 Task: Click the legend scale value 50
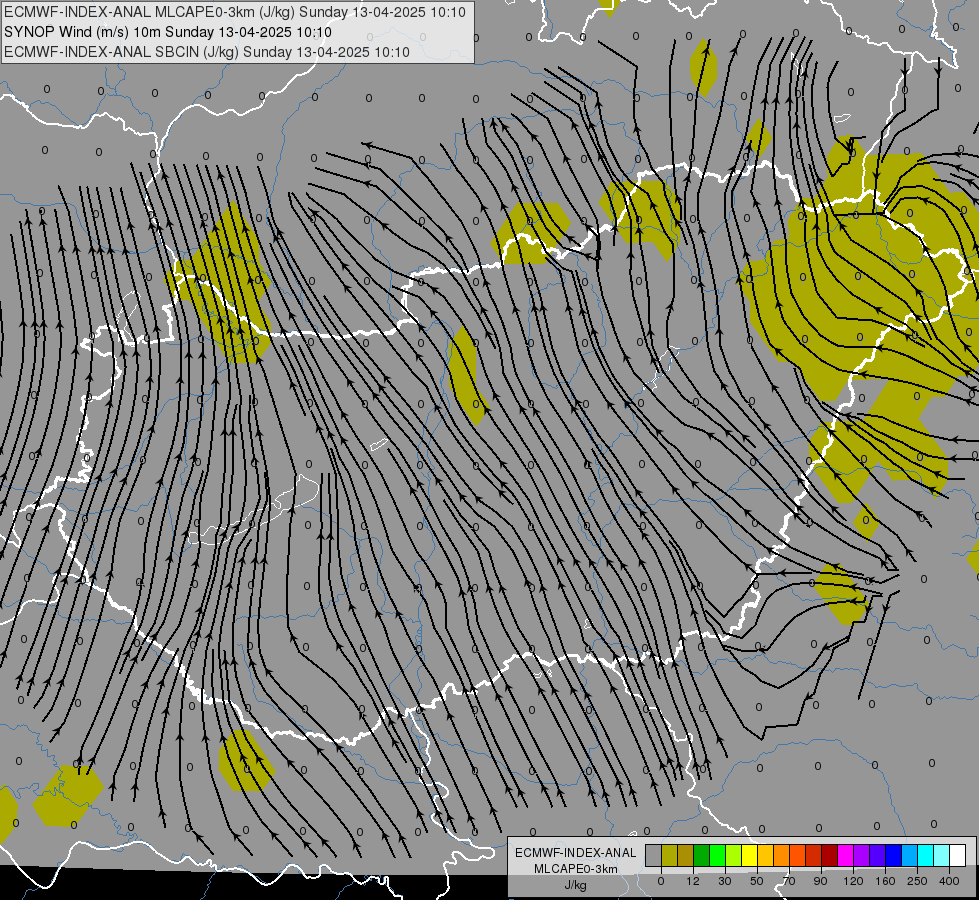click(x=757, y=881)
